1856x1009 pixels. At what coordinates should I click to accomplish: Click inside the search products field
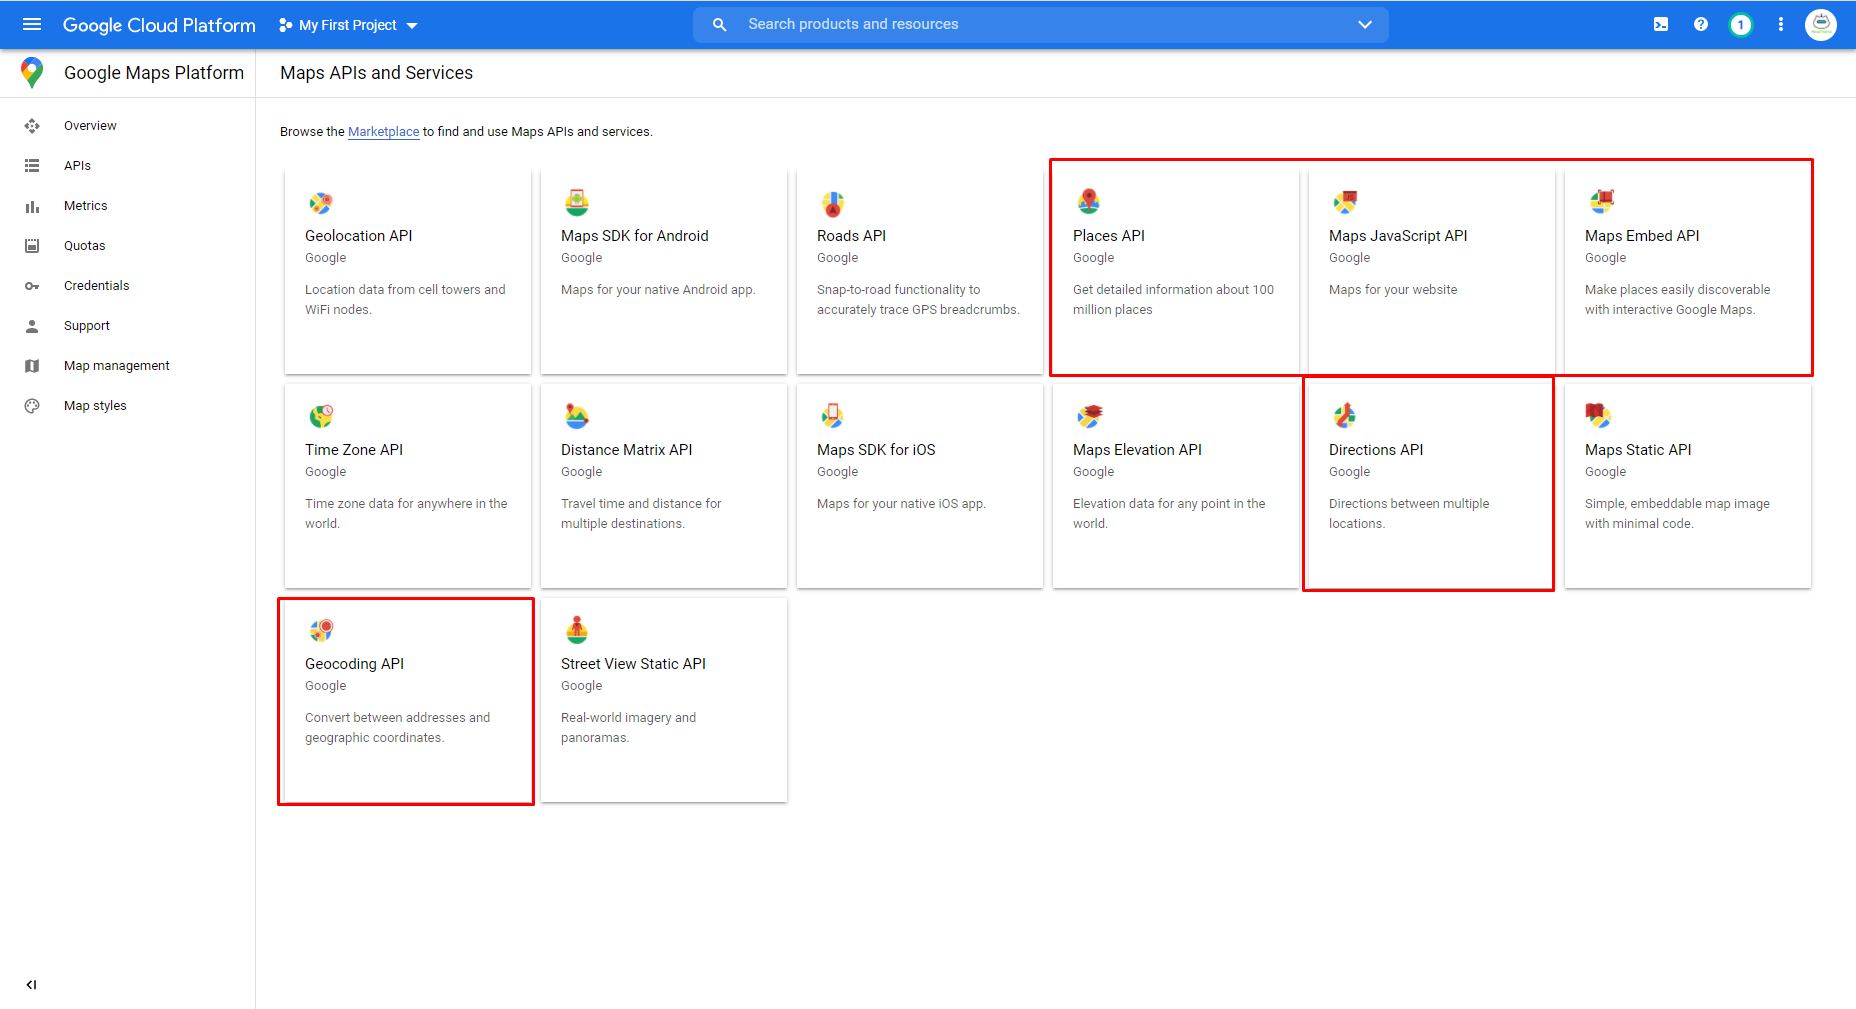tap(1040, 24)
